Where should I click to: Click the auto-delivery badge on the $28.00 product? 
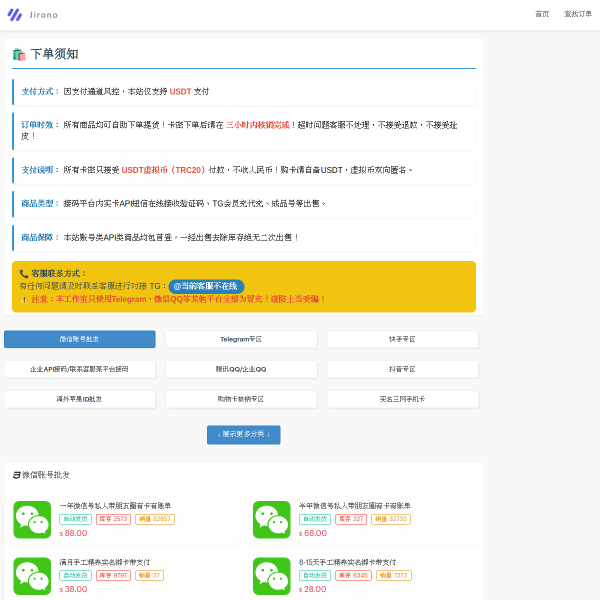coord(315,575)
